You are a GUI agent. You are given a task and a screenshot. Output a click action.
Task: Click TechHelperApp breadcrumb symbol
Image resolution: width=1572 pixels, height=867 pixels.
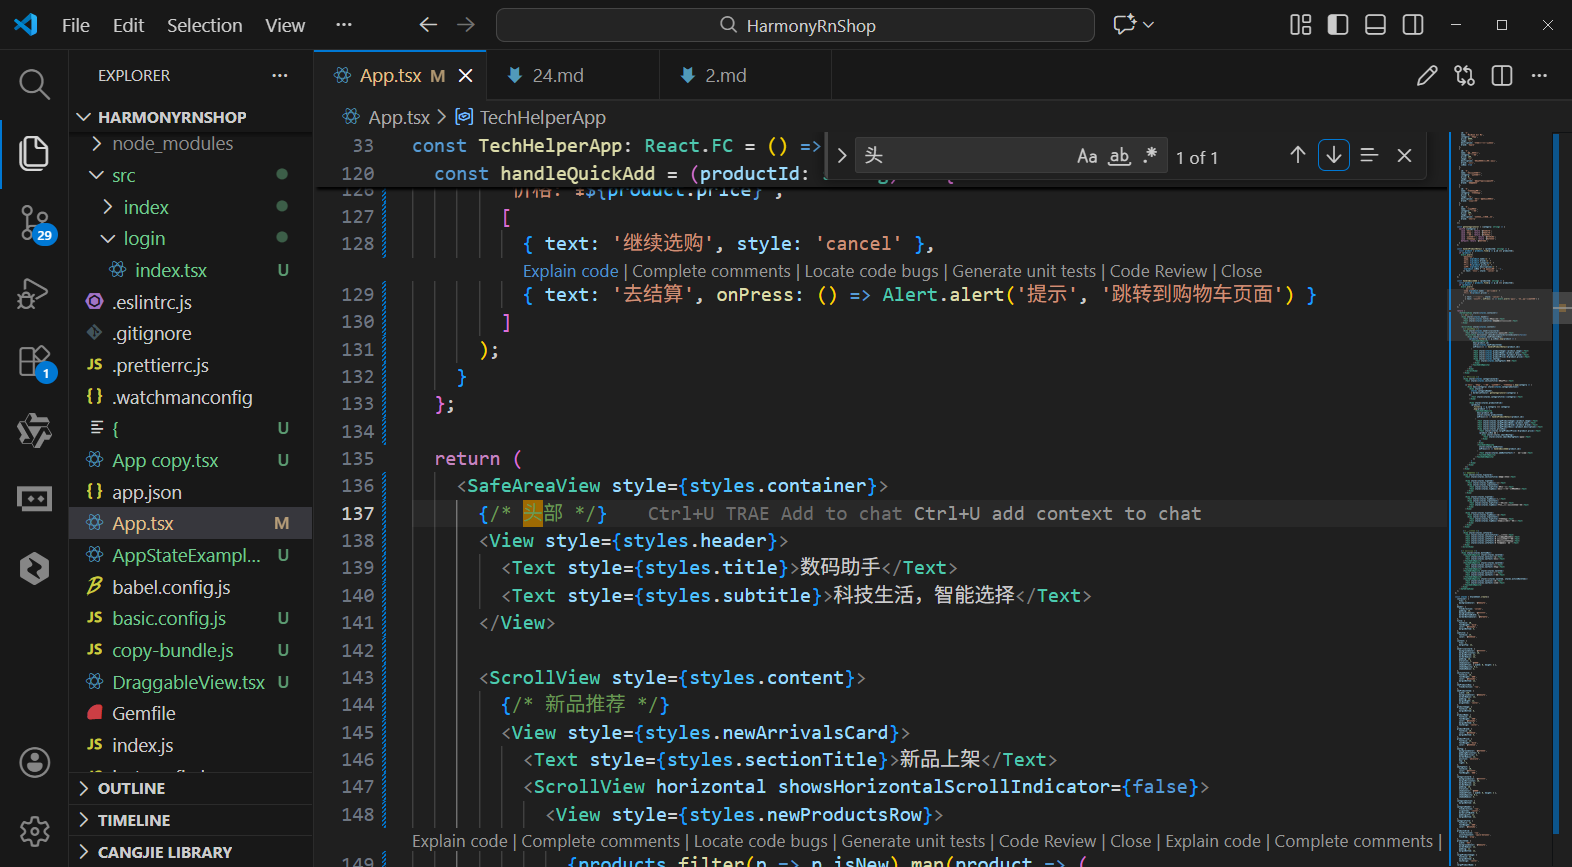(531, 118)
